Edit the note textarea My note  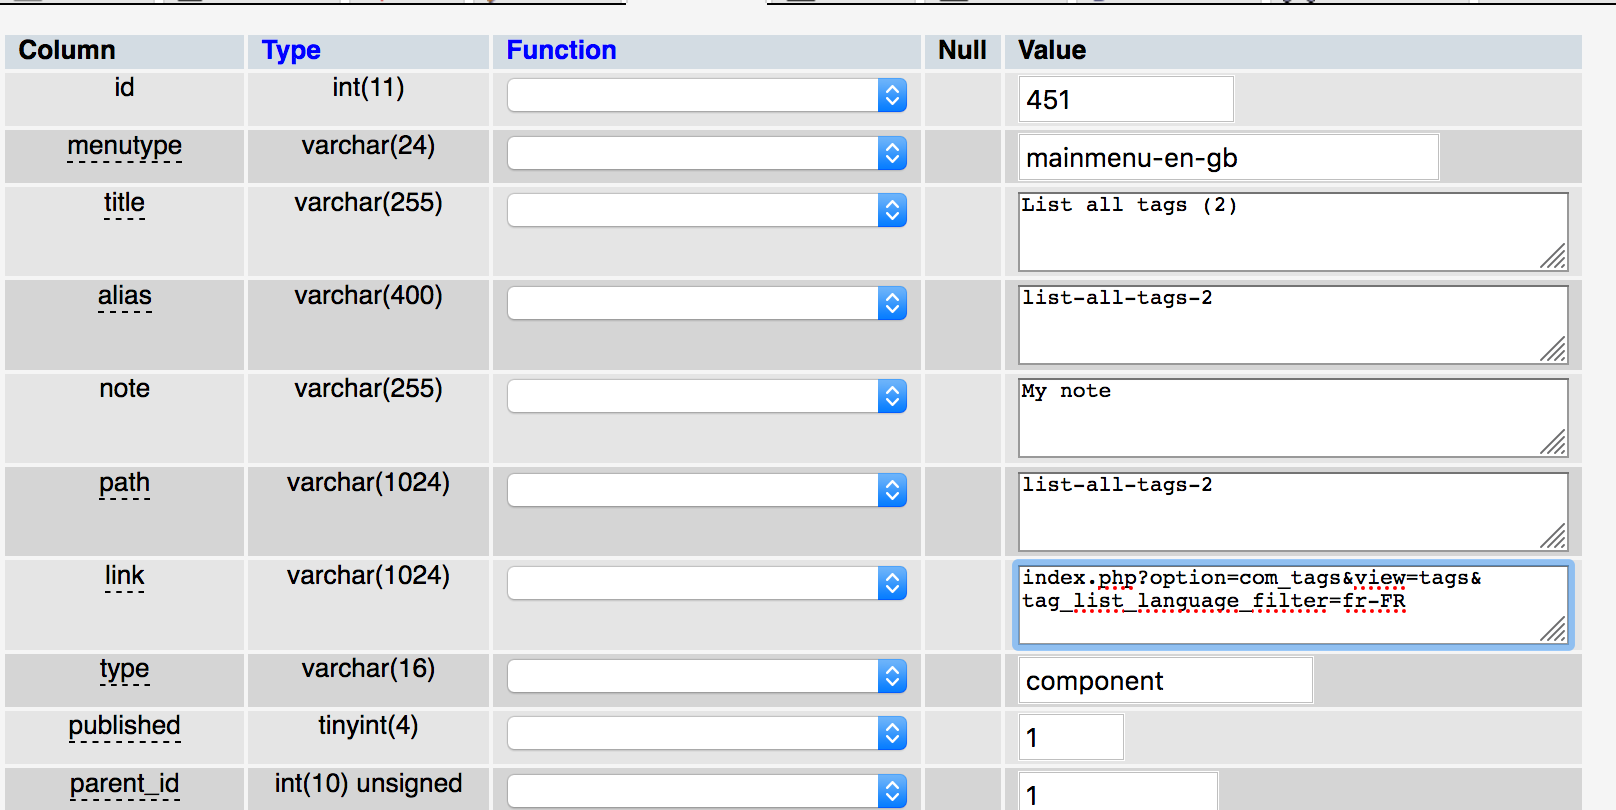point(1293,418)
